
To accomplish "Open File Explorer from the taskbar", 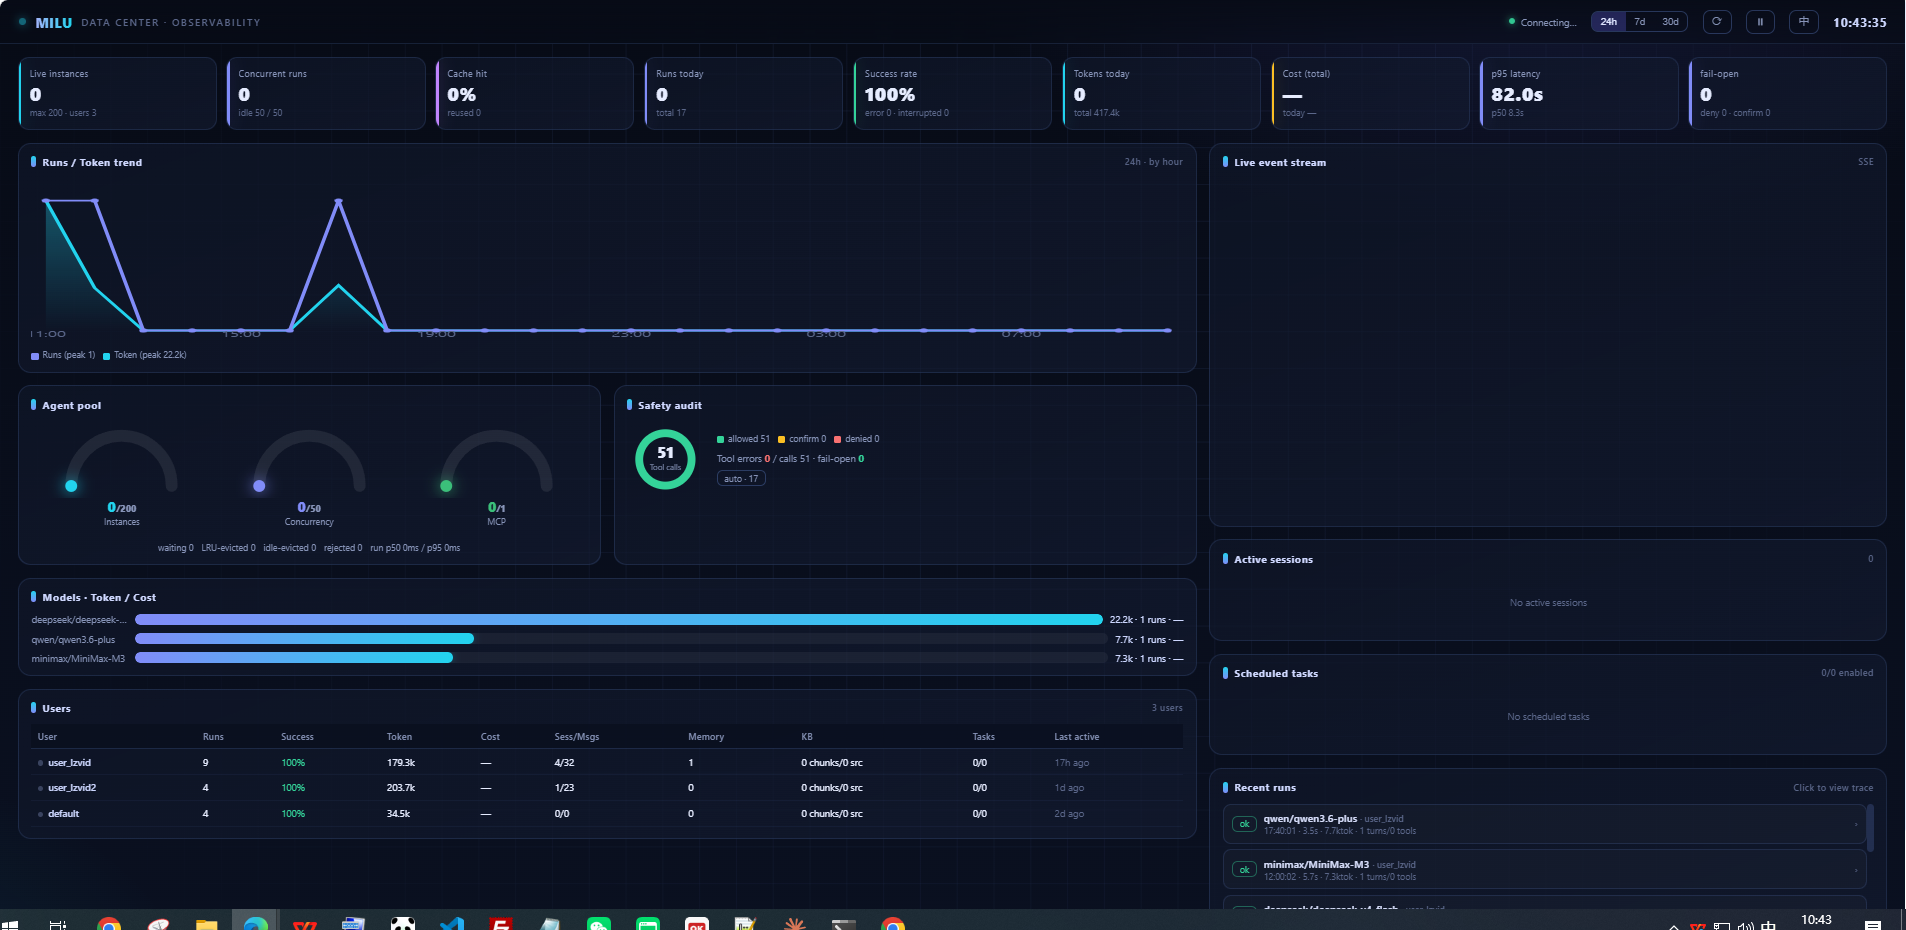I will point(207,924).
